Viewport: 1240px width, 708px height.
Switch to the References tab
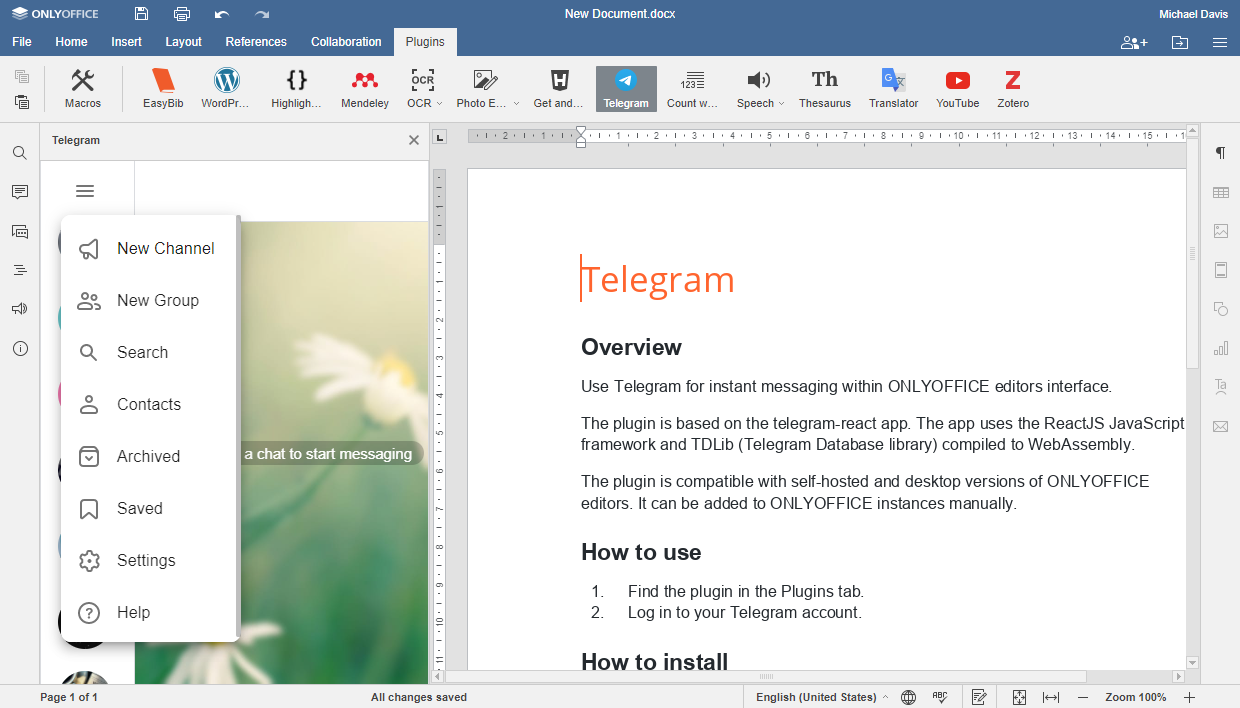(256, 42)
